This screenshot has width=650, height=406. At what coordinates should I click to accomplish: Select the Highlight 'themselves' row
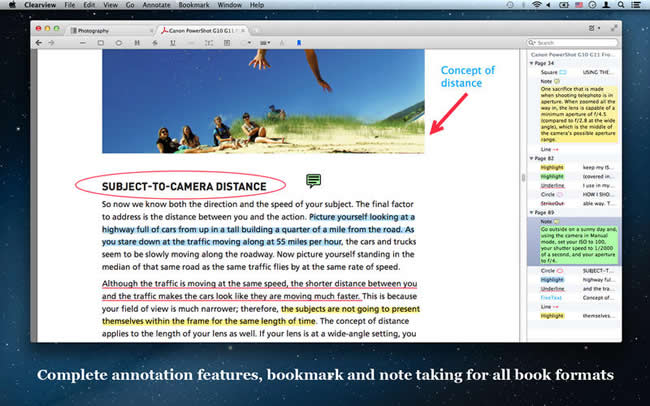pyautogui.click(x=574, y=316)
